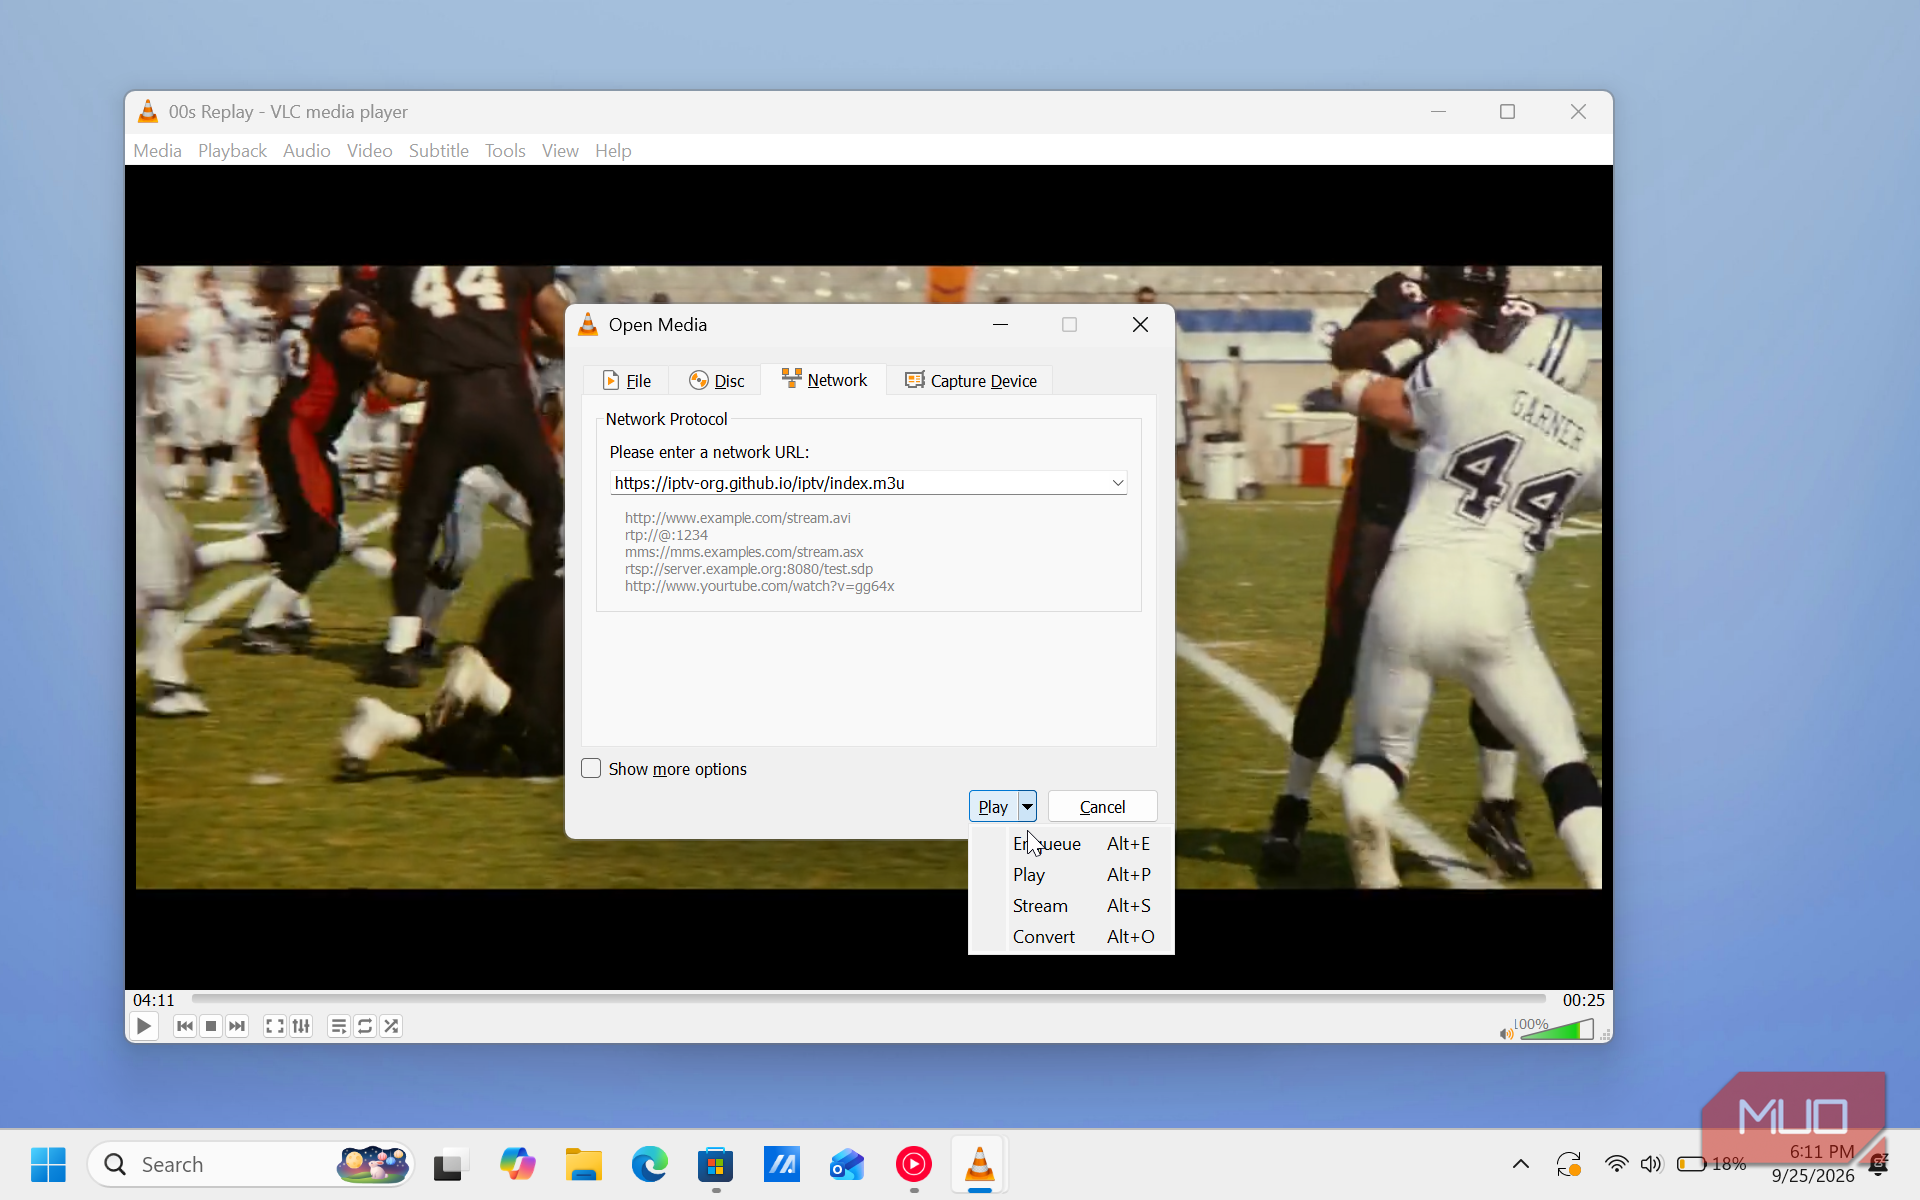Open the sync status tray icon
Viewport: 1920px width, 1200px height.
click(x=1569, y=1164)
